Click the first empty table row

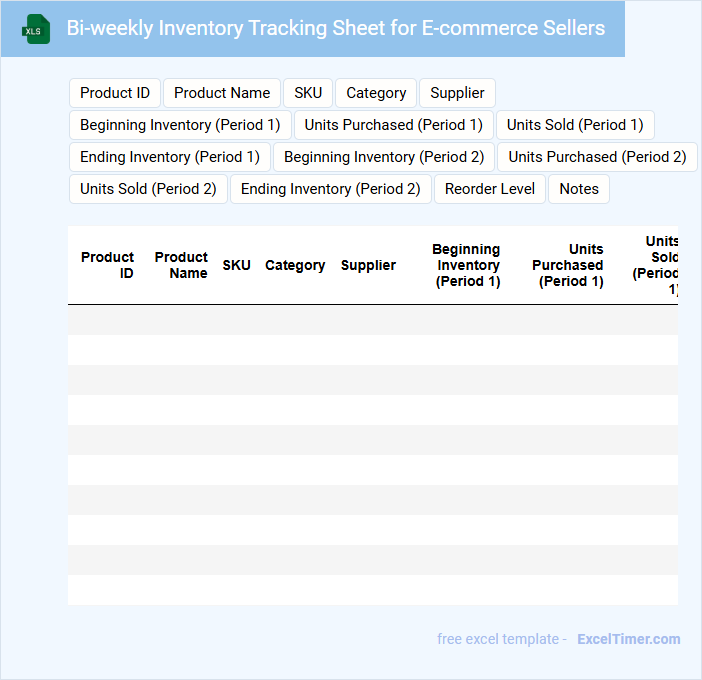[372, 320]
